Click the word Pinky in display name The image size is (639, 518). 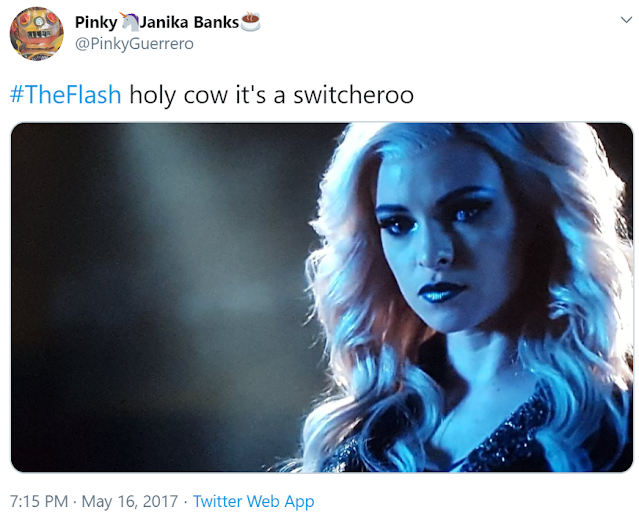coord(96,22)
